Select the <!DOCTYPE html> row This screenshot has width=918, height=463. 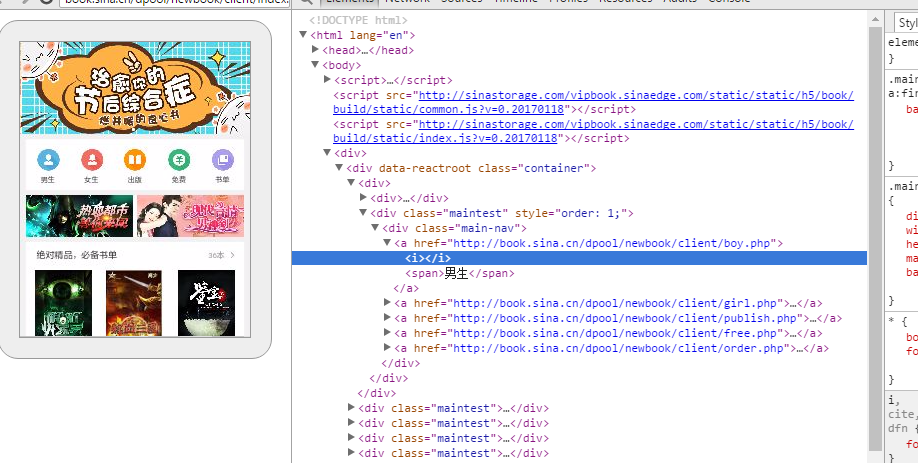point(358,20)
